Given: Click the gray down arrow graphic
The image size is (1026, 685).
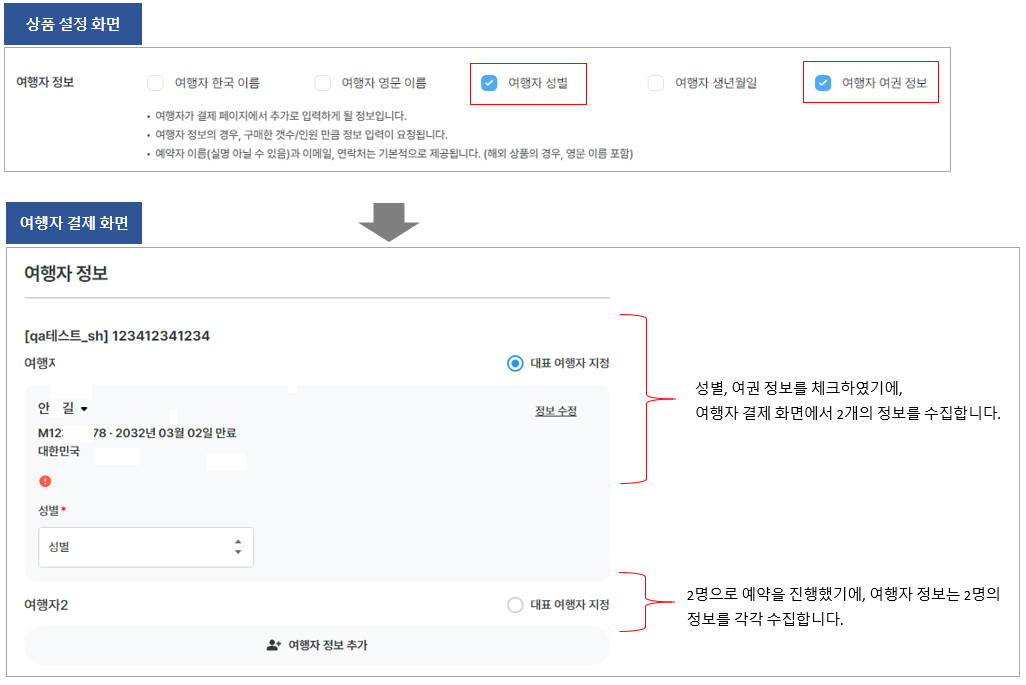Looking at the screenshot, I should [388, 221].
